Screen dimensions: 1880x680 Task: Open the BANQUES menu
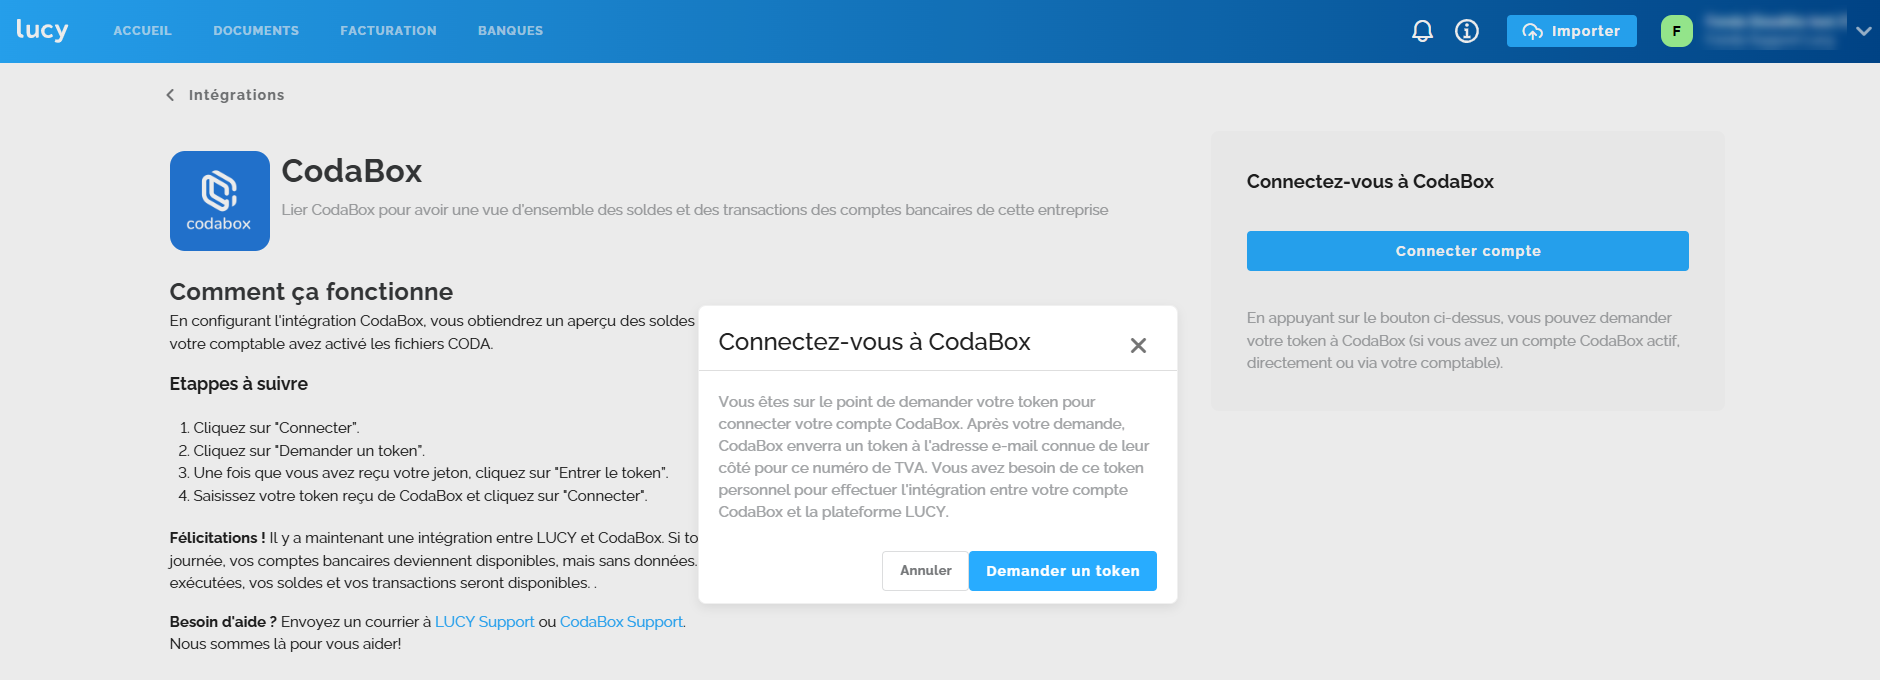(x=511, y=31)
